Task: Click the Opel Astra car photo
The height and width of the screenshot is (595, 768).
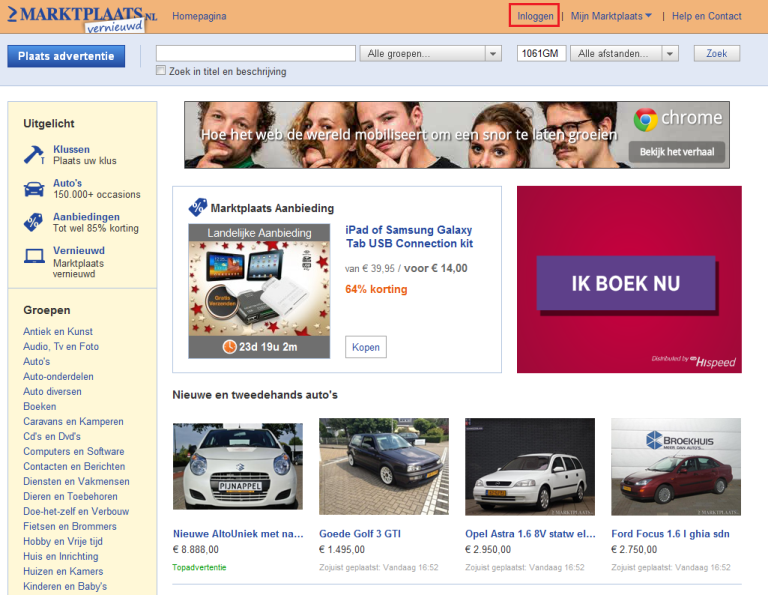Action: [x=530, y=466]
